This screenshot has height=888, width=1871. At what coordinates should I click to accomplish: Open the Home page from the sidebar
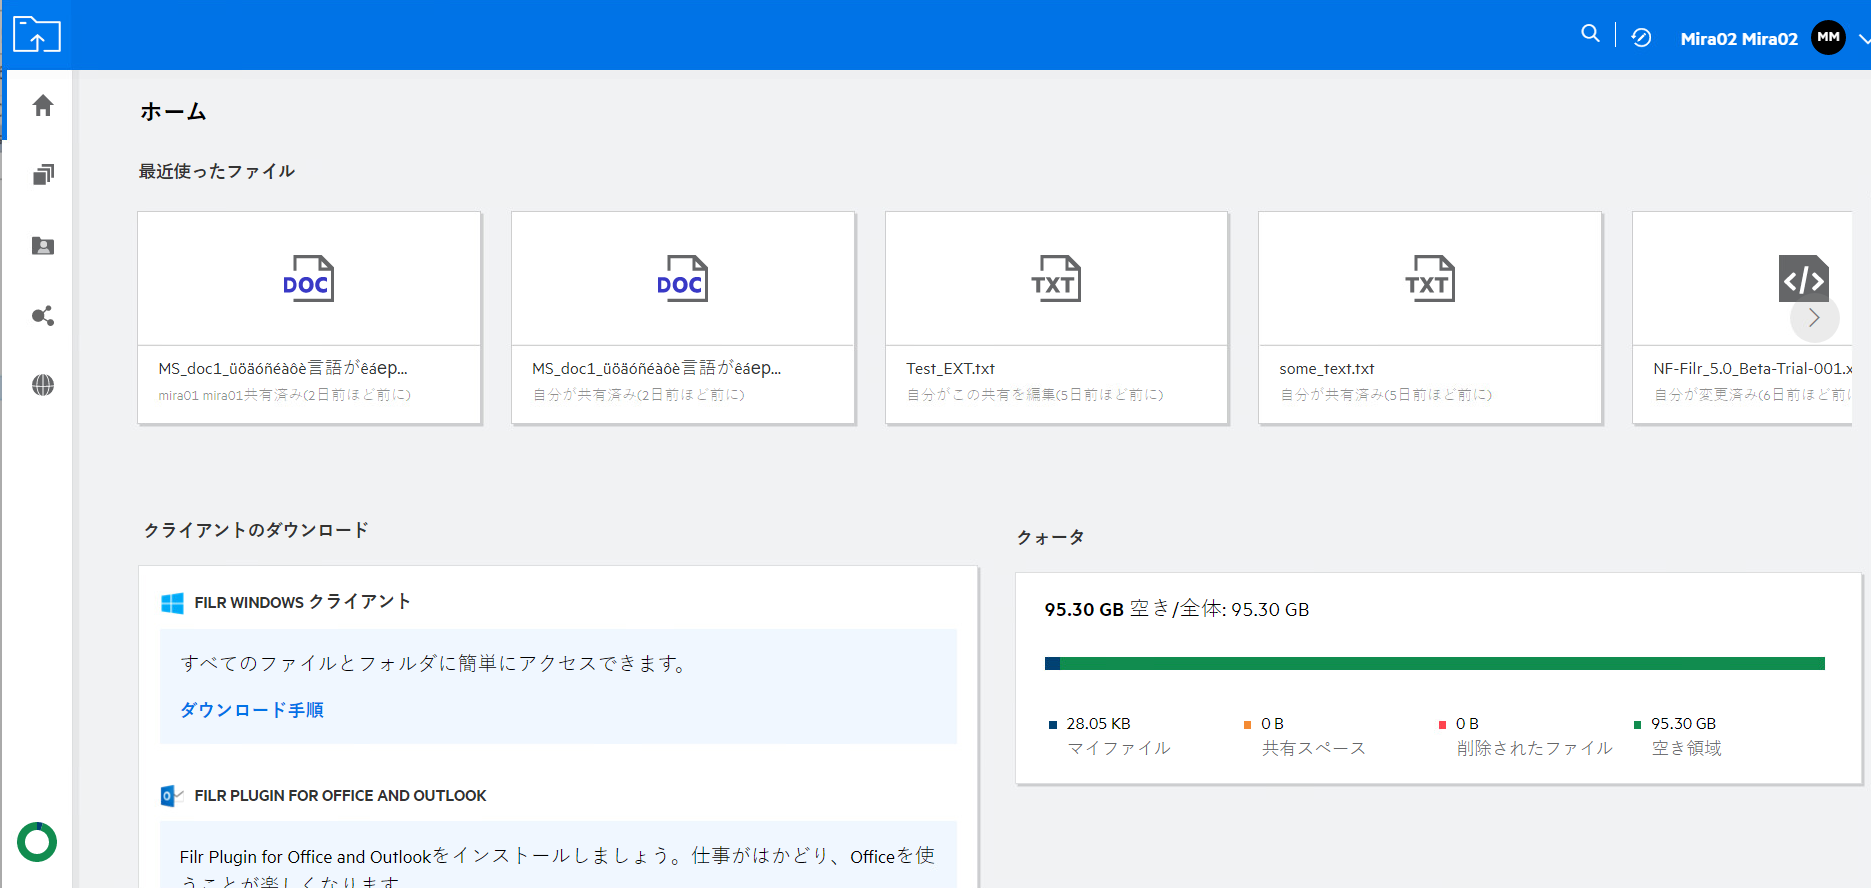[42, 106]
